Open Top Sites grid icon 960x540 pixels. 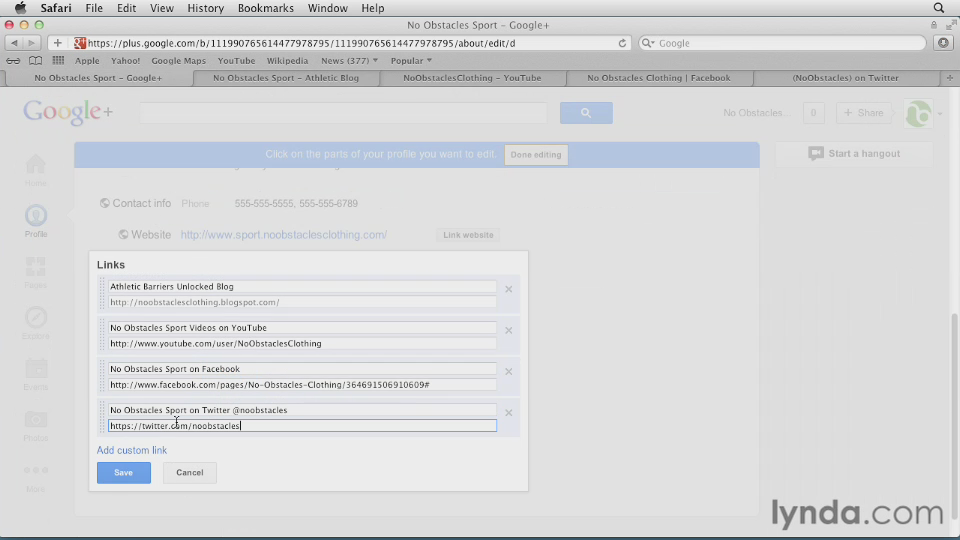click(x=58, y=61)
